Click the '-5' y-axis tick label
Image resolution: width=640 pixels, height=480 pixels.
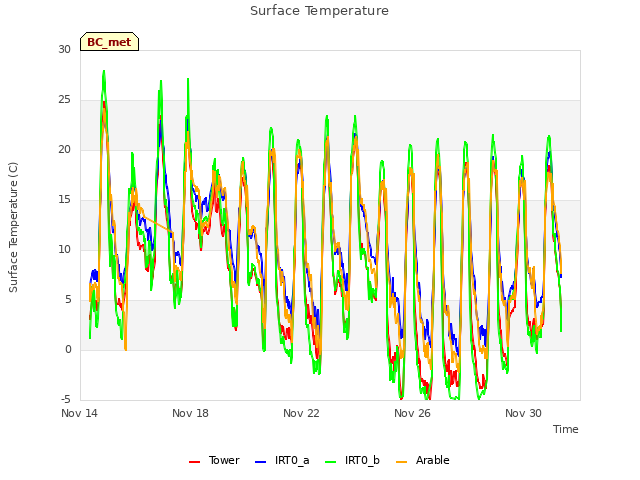click(x=66, y=399)
